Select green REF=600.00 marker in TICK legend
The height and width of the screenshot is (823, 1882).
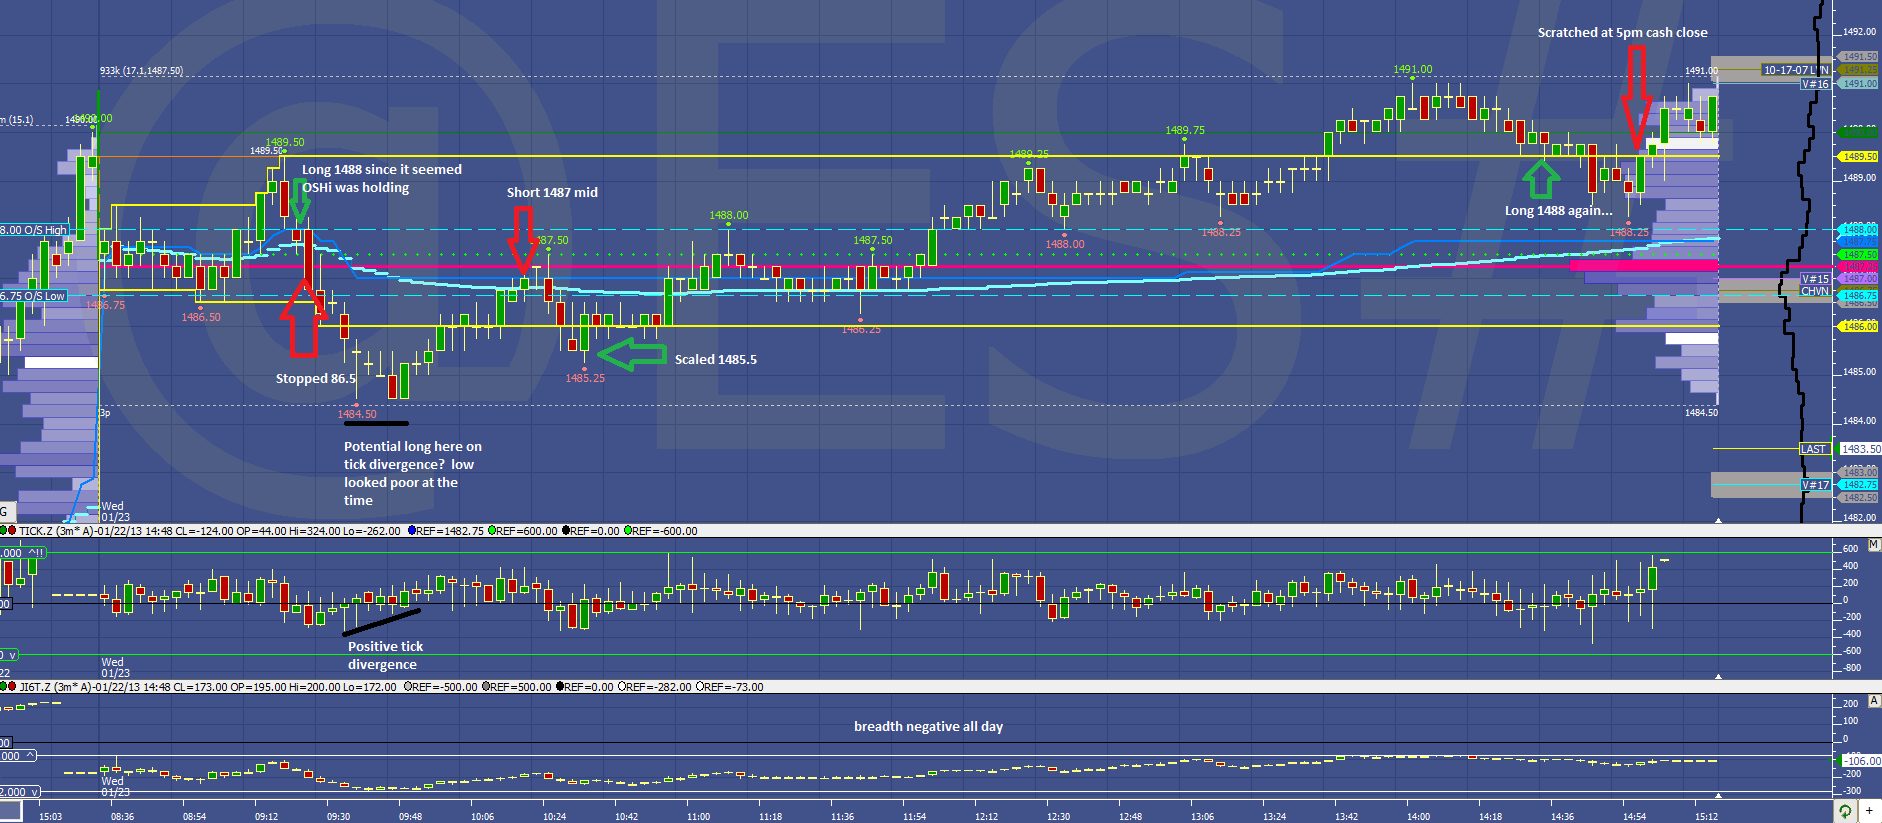click(492, 531)
